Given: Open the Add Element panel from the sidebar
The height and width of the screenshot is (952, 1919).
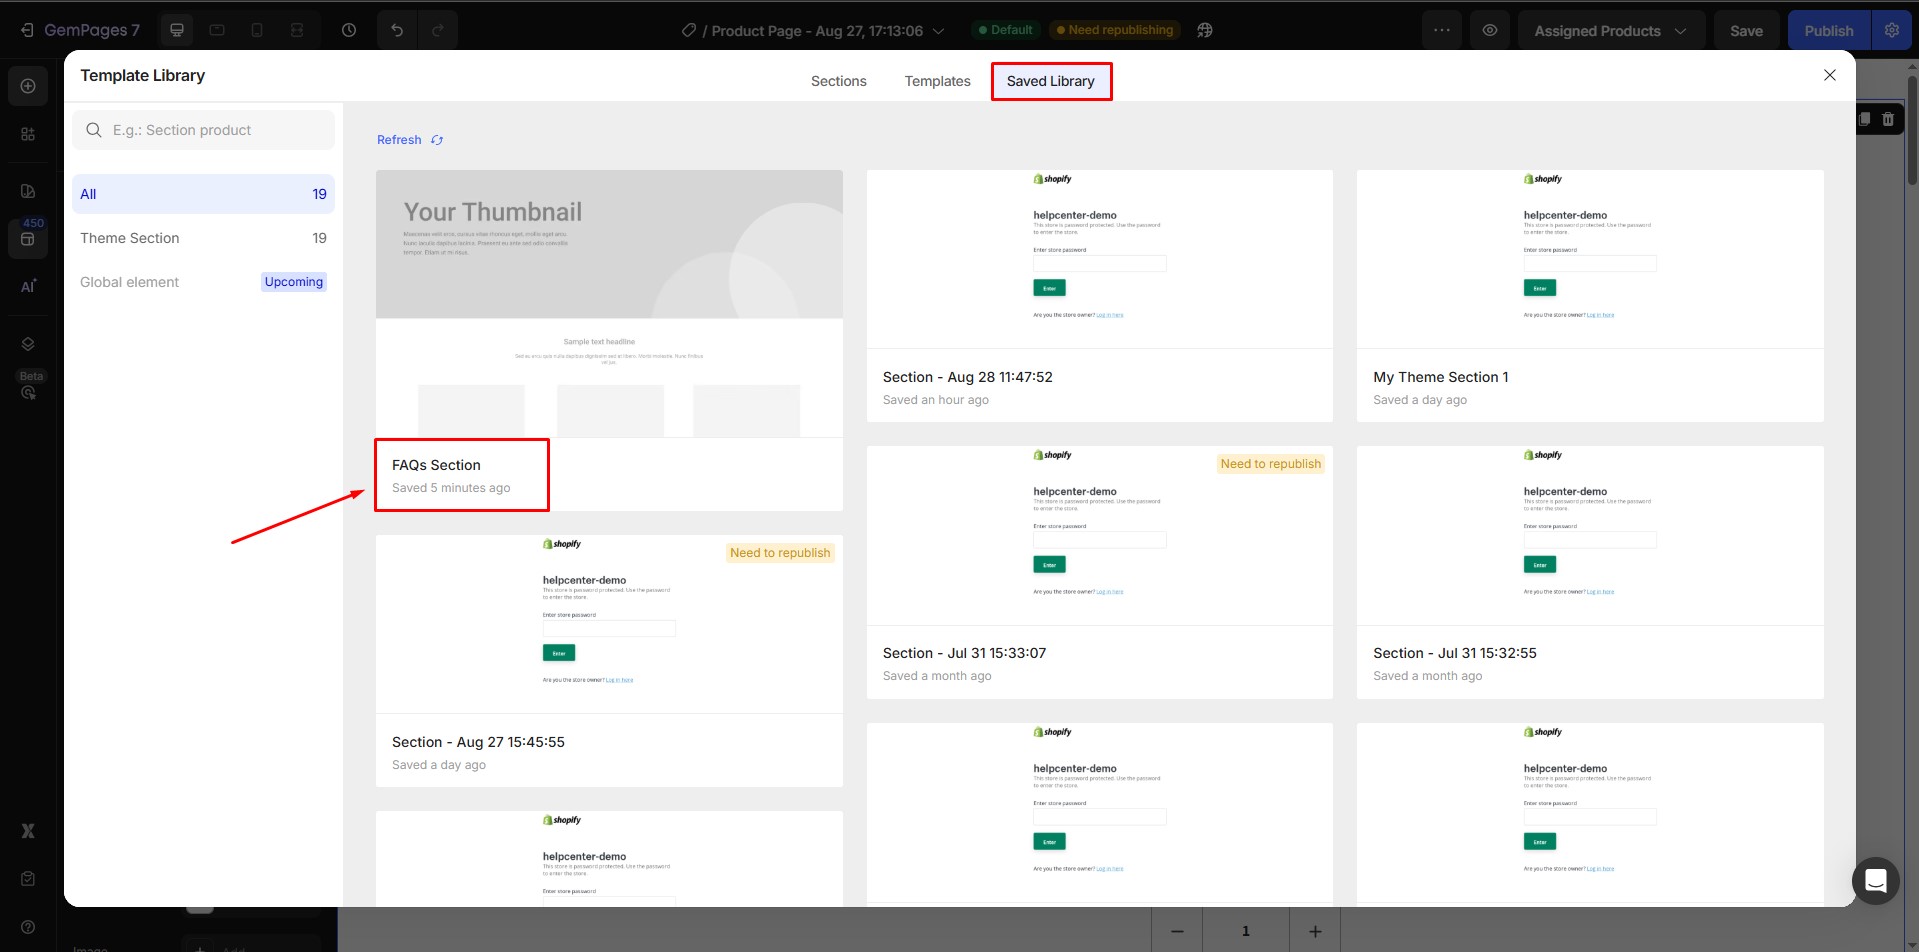Looking at the screenshot, I should point(27,85).
